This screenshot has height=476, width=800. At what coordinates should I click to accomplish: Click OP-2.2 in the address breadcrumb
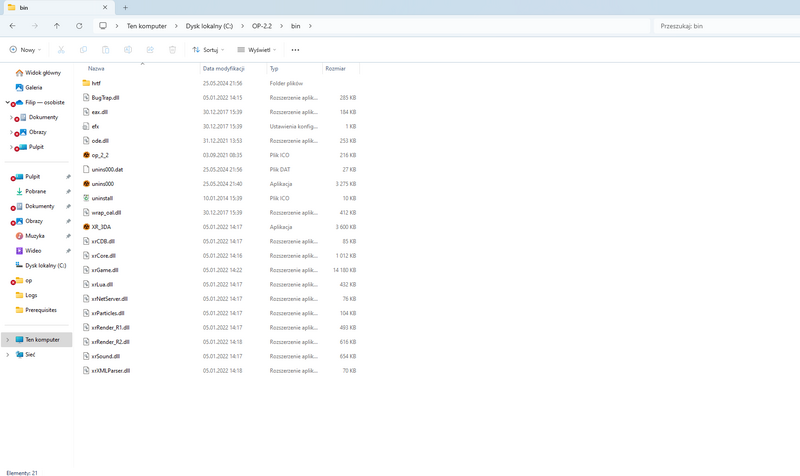pyautogui.click(x=262, y=26)
